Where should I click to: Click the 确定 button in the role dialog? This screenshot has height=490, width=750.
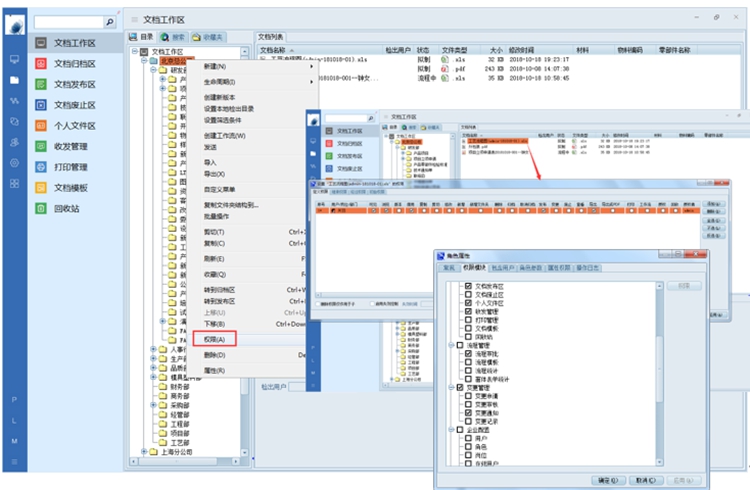(606, 478)
